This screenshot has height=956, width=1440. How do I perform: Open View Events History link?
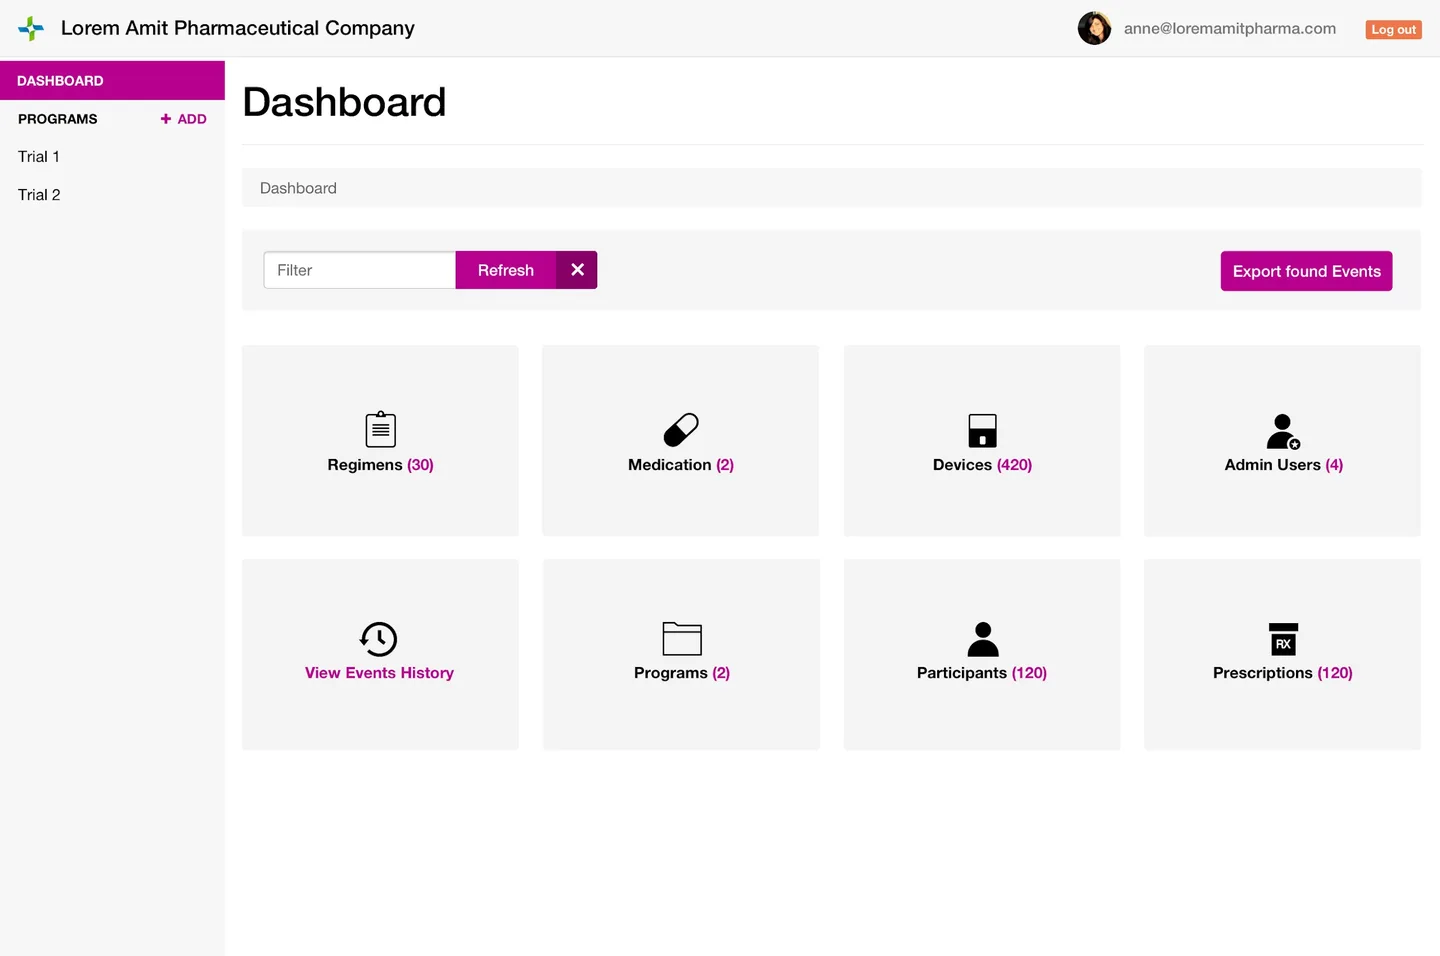(379, 672)
